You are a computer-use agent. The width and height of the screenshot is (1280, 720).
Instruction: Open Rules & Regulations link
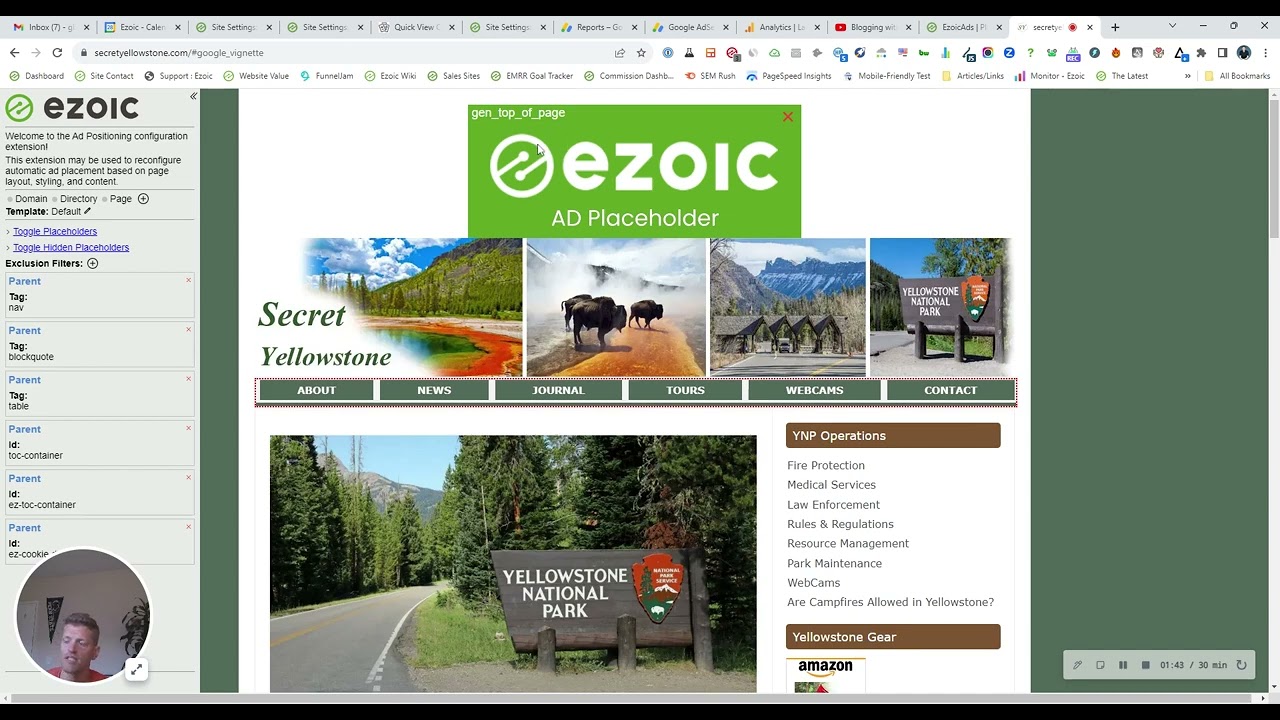click(840, 524)
